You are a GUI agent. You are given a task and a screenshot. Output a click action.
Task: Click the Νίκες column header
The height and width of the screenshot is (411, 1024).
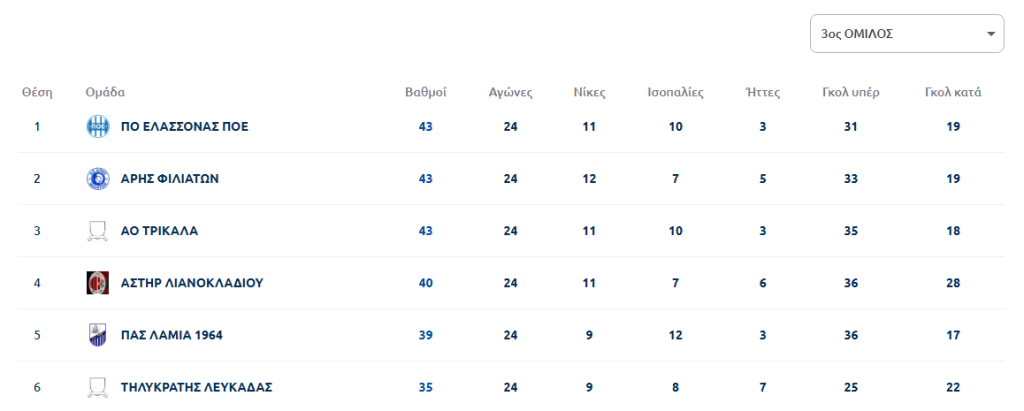(x=589, y=92)
